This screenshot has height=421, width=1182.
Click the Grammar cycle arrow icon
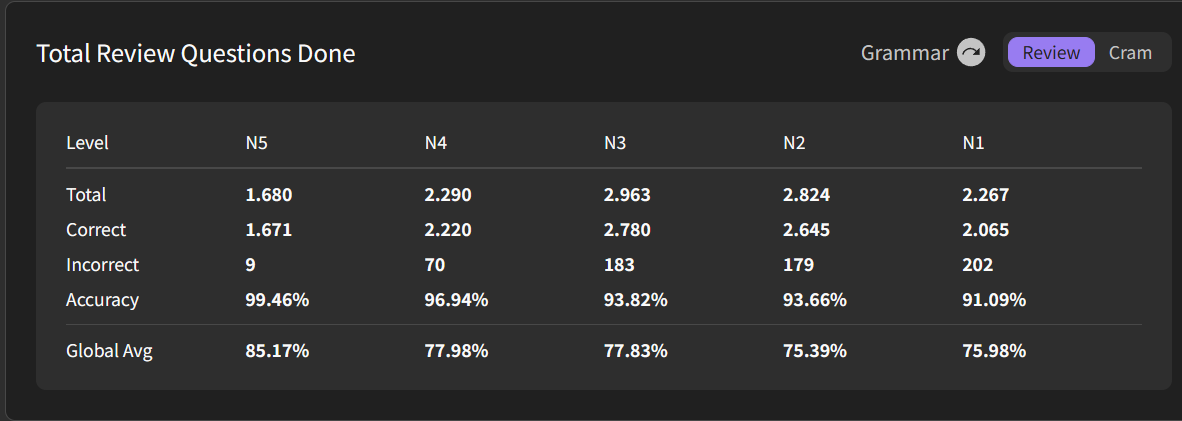click(x=971, y=53)
